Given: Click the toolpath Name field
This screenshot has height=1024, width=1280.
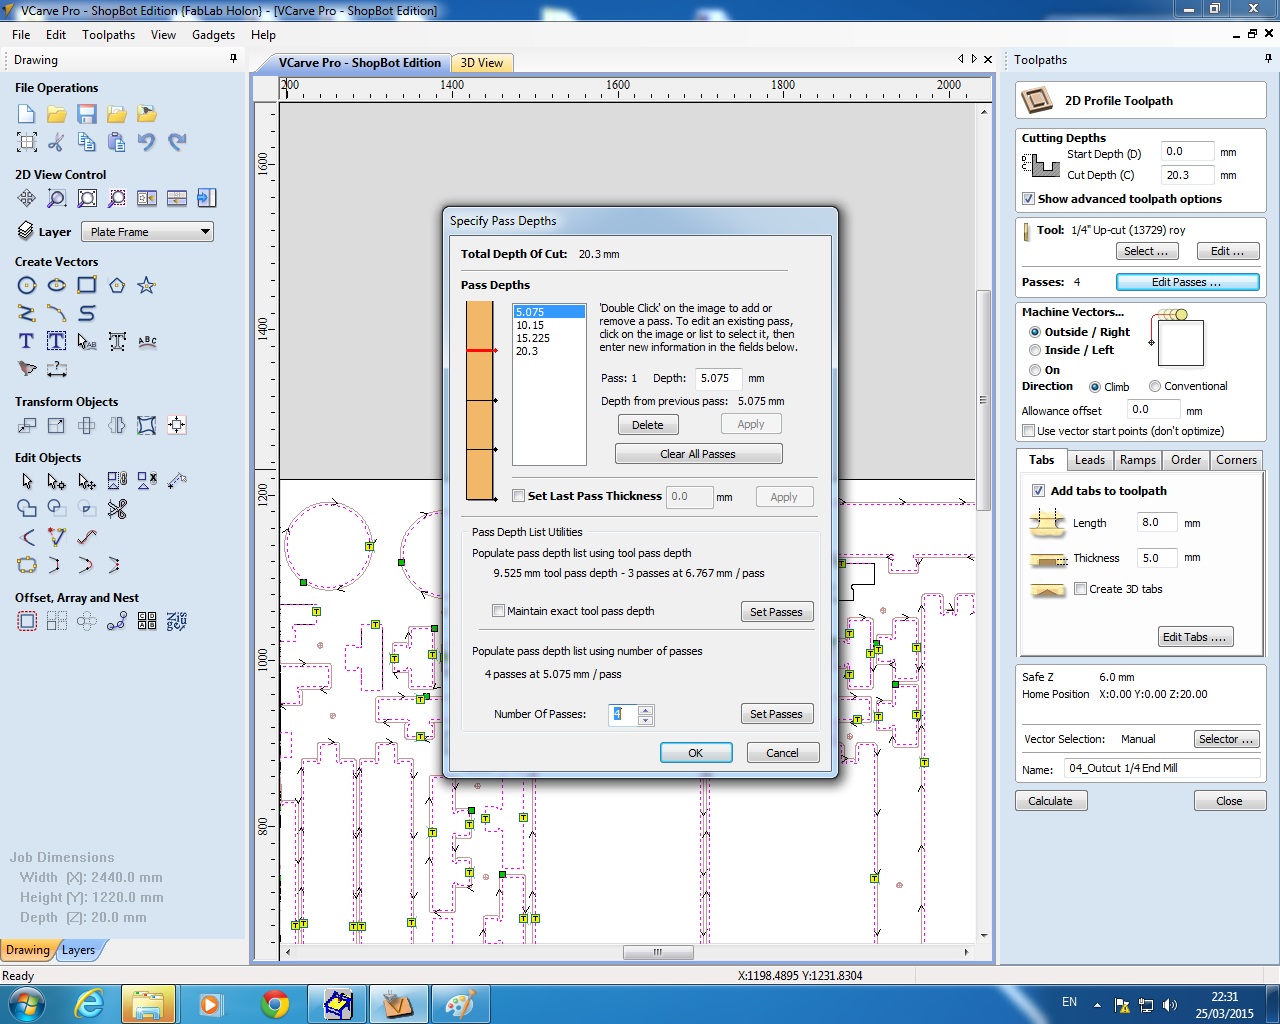Looking at the screenshot, I should [x=1162, y=768].
